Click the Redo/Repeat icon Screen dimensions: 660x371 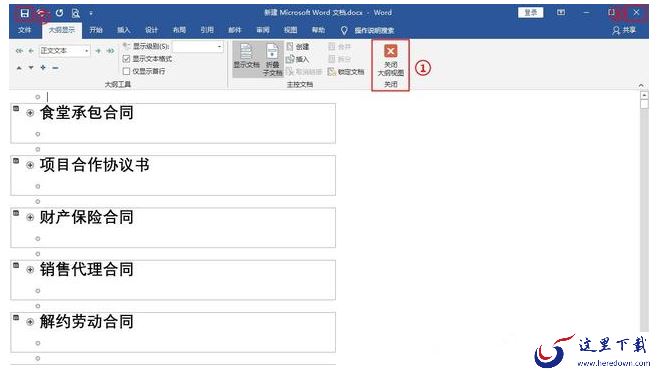(59, 13)
